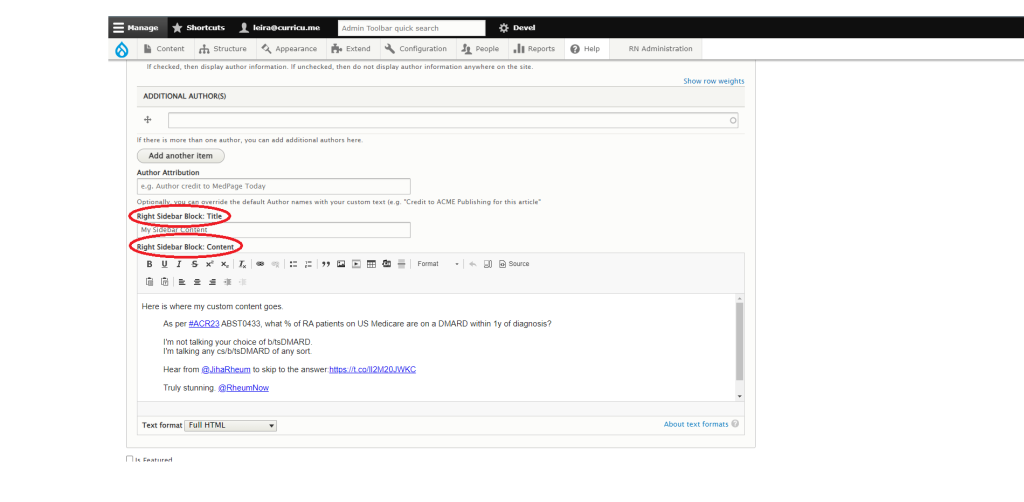Insert an image into the editor
Screen dimensions: 1024x502
click(x=341, y=264)
